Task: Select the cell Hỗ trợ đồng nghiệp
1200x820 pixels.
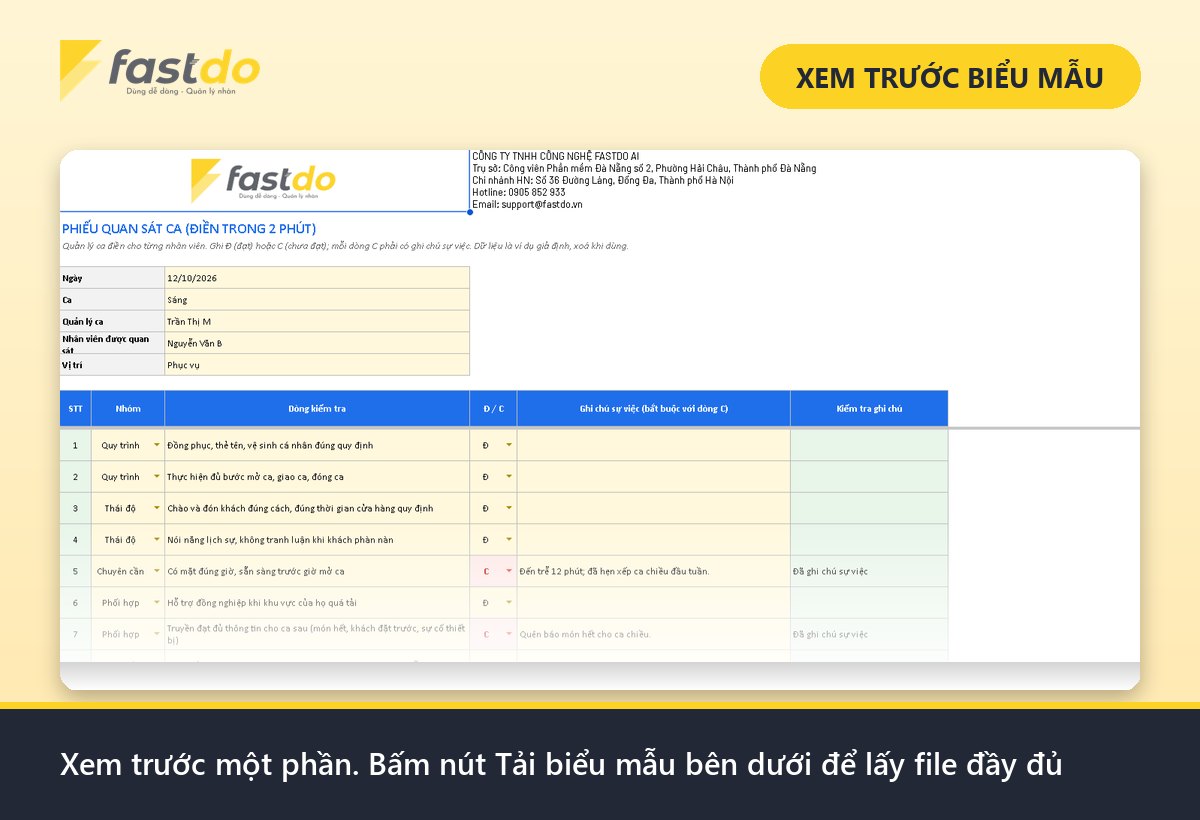Action: 317,603
